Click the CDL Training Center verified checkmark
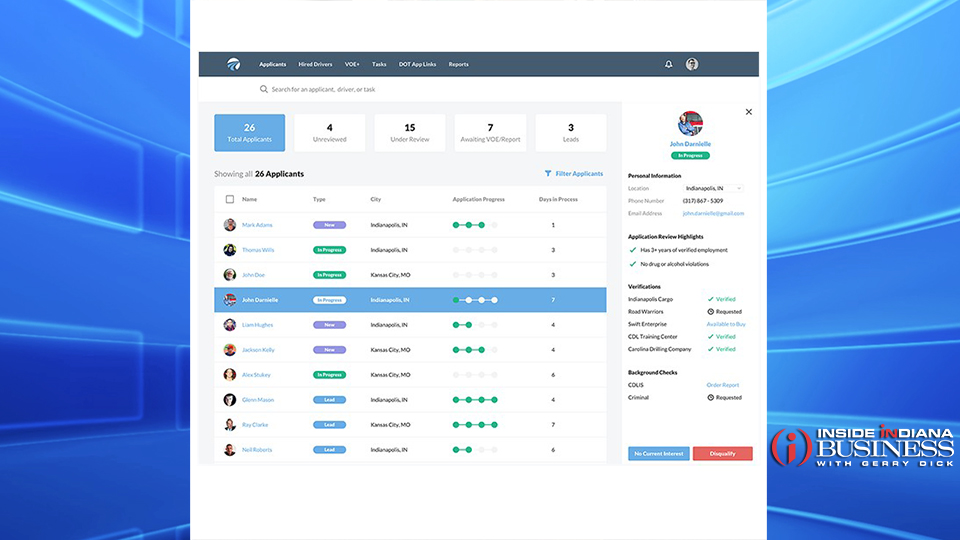This screenshot has height=540, width=960. [711, 337]
